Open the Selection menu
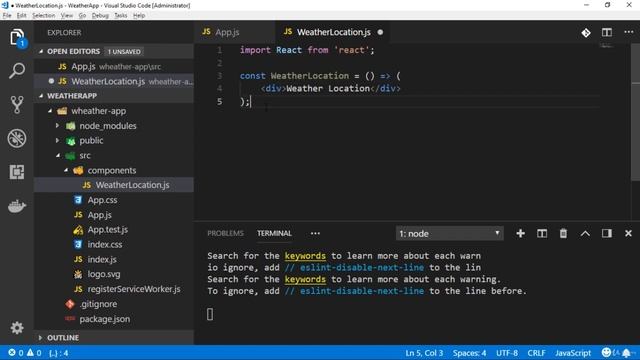Viewport: 640px width, 360px height. coord(43,16)
